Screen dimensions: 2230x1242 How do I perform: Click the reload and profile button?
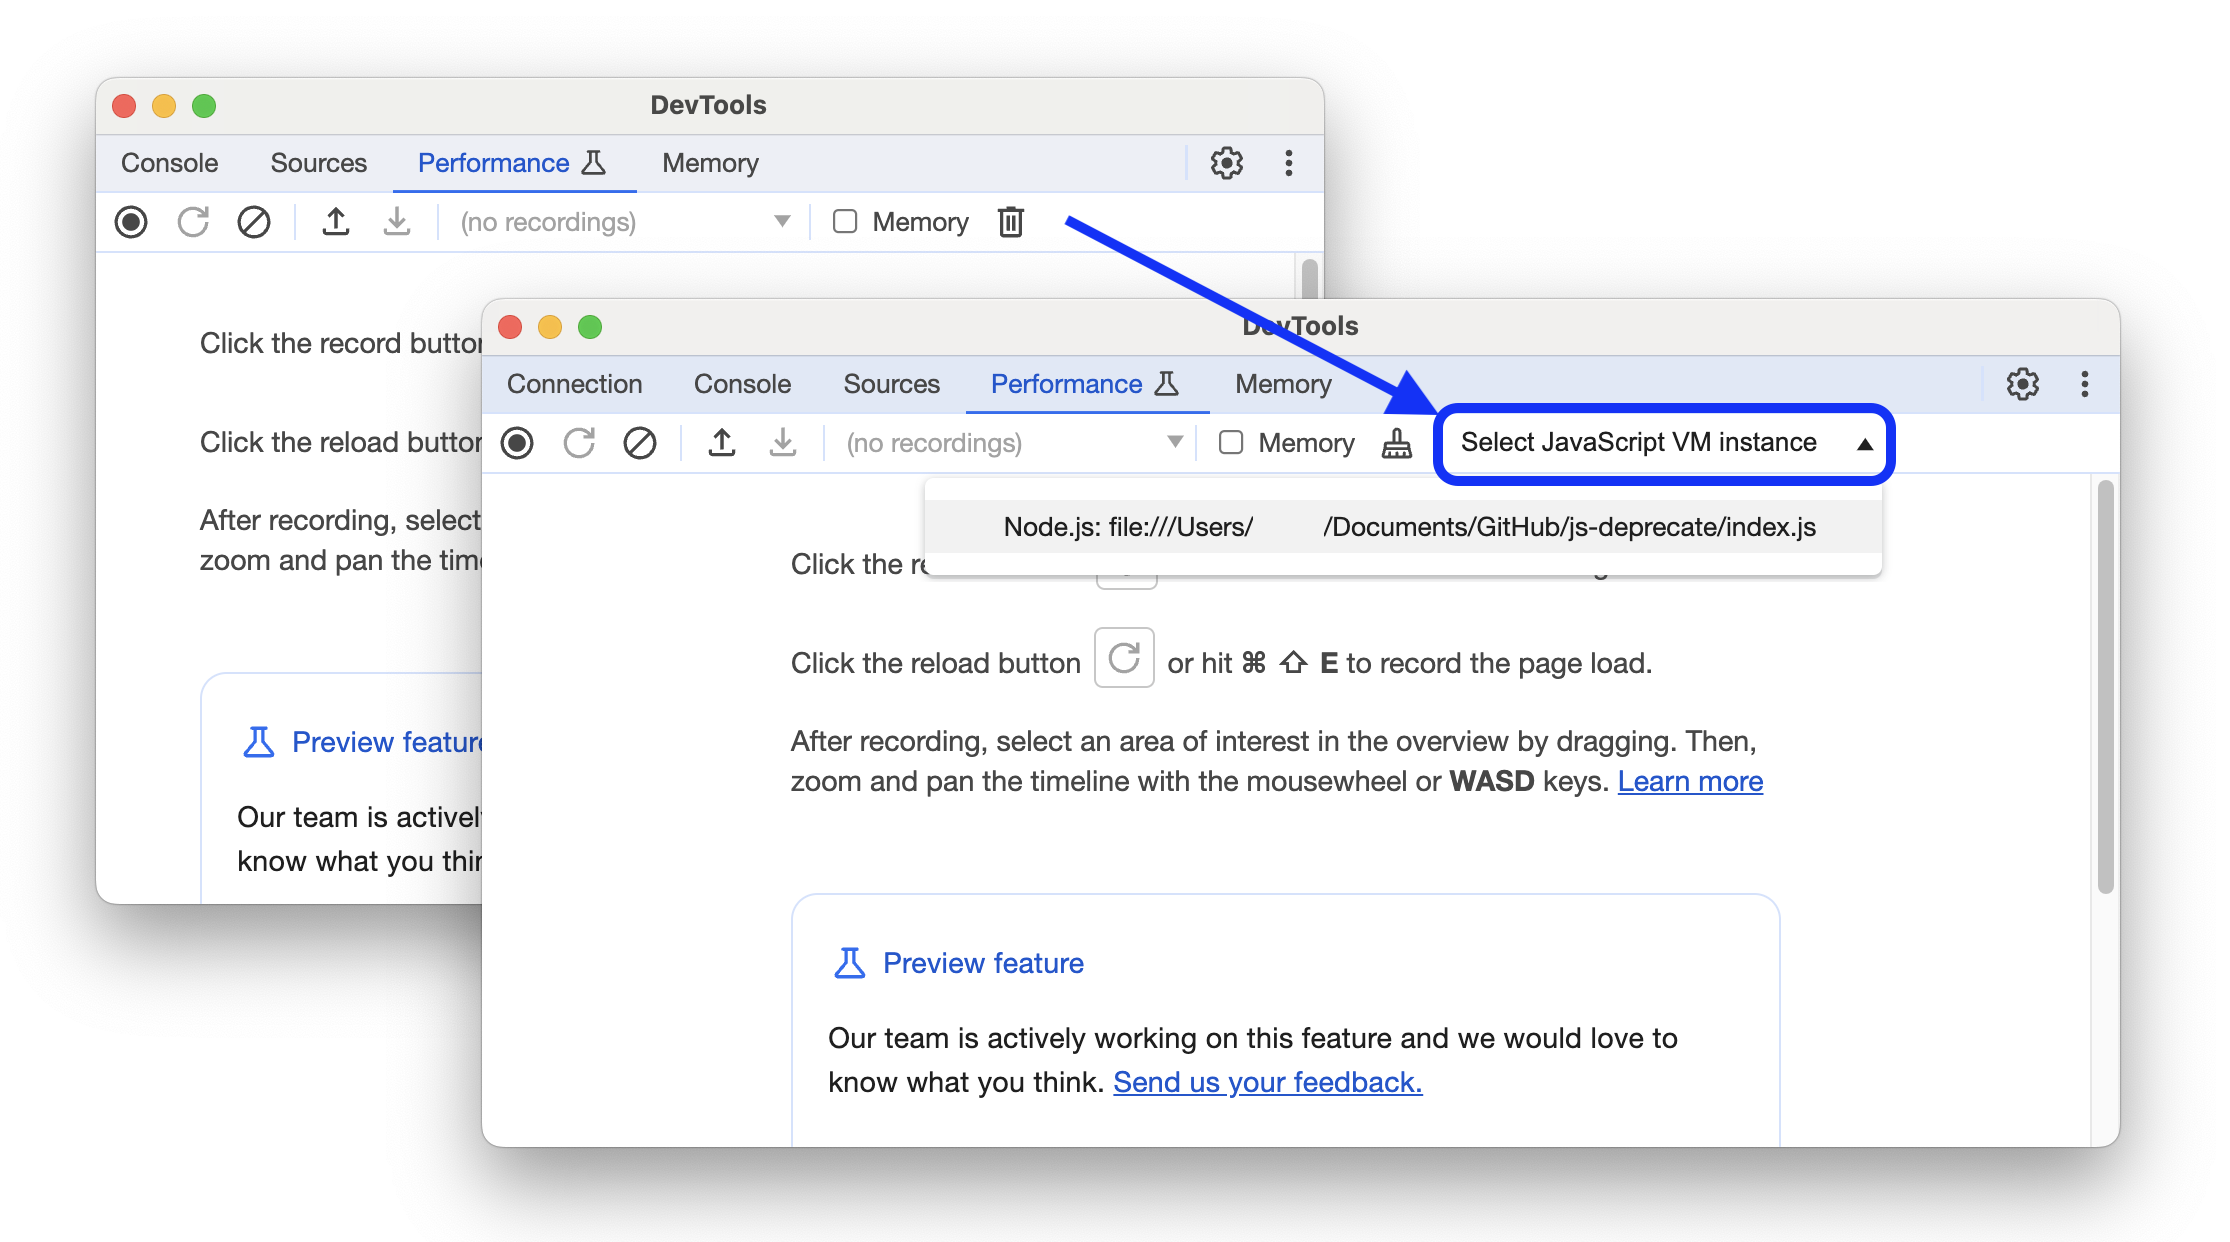pos(578,444)
